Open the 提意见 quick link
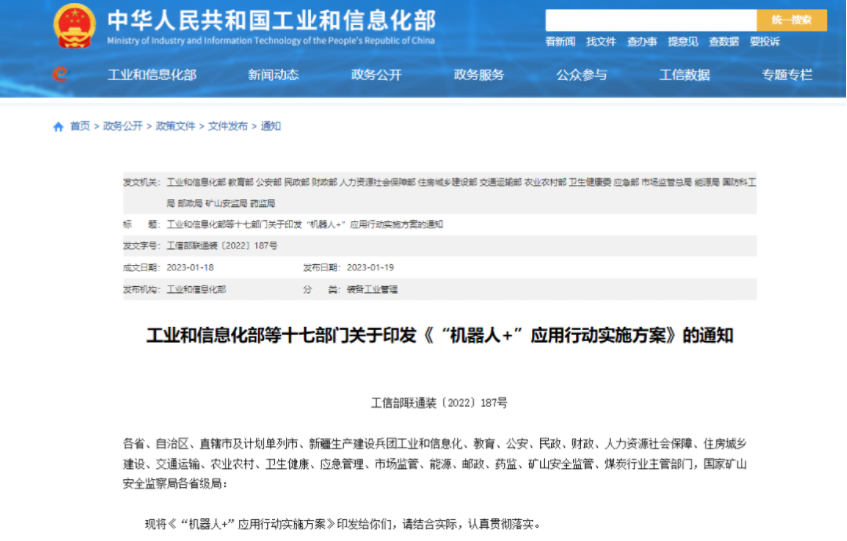The width and height of the screenshot is (847, 541). (683, 42)
